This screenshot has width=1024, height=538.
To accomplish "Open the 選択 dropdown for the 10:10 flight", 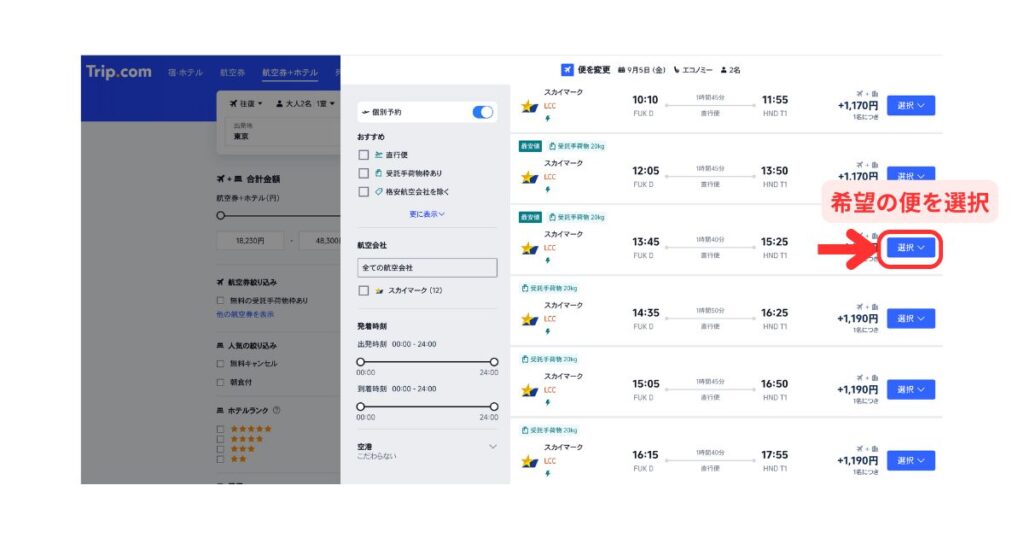I will [x=910, y=105].
